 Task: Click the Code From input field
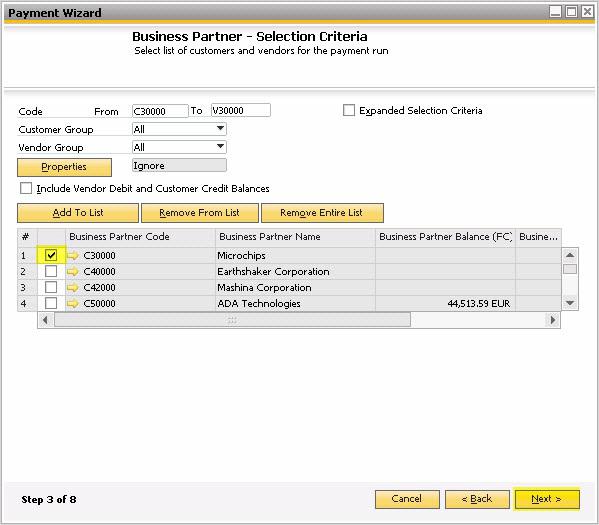point(160,111)
